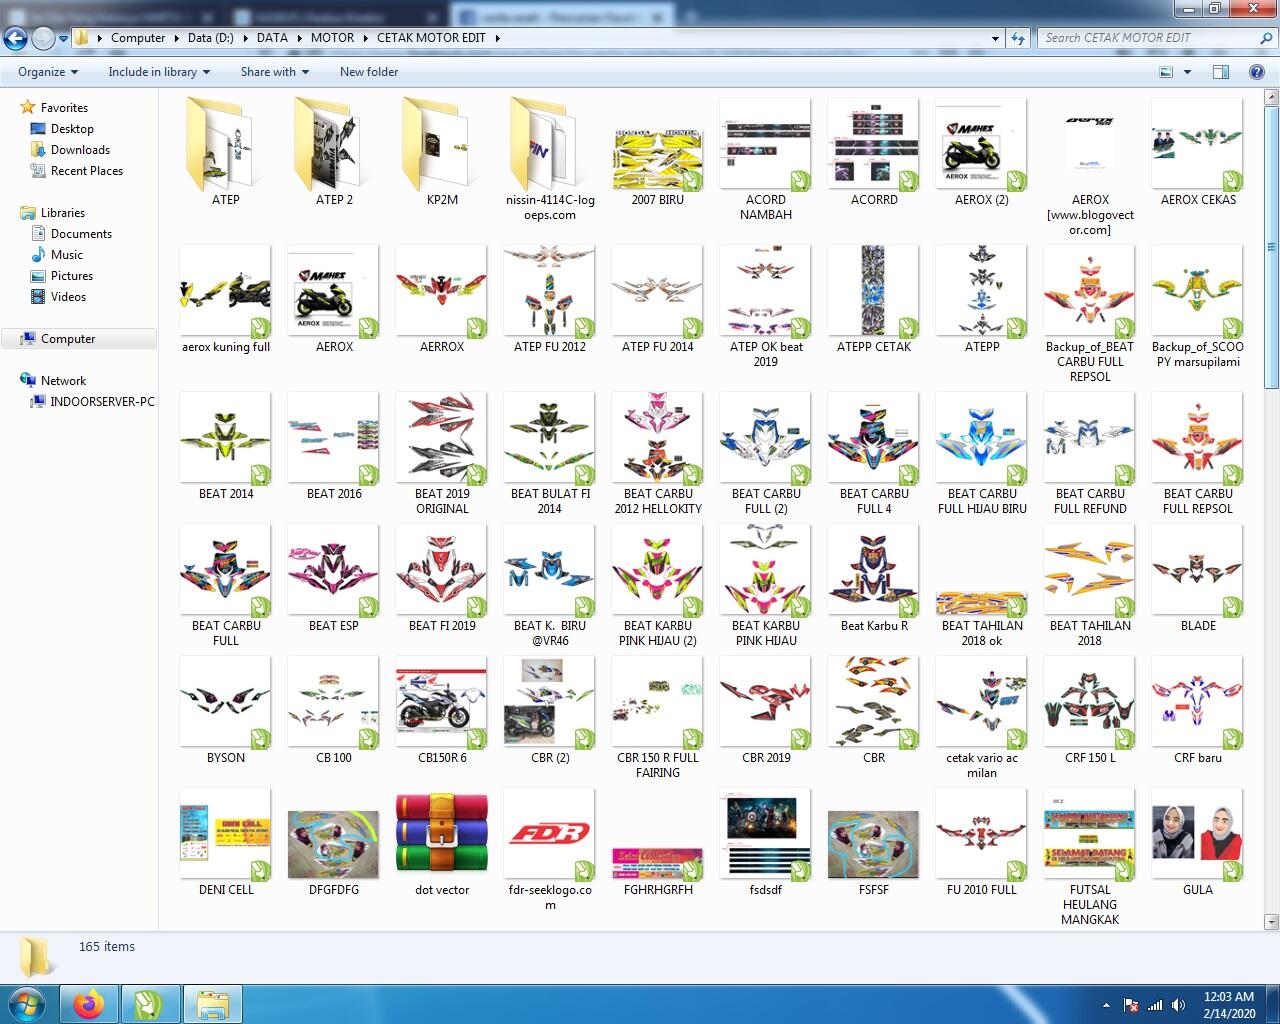
Task: Show the preview pane
Action: click(1221, 72)
